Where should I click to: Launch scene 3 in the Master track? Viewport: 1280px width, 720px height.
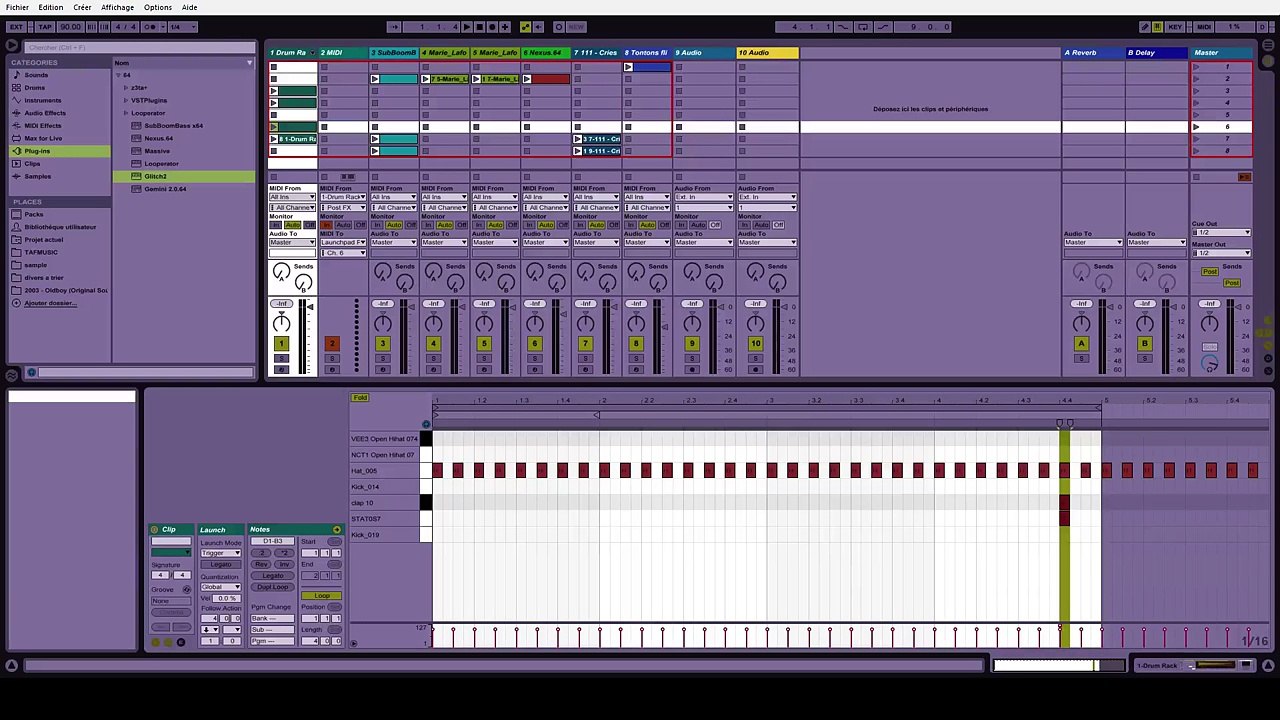[x=1196, y=91]
